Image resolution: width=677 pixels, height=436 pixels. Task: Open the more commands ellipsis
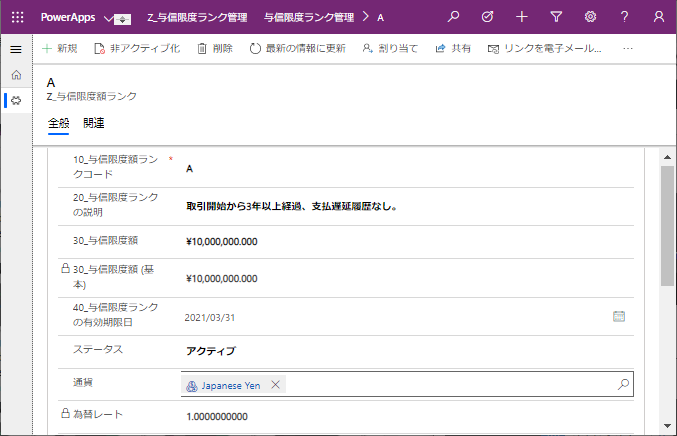[628, 48]
